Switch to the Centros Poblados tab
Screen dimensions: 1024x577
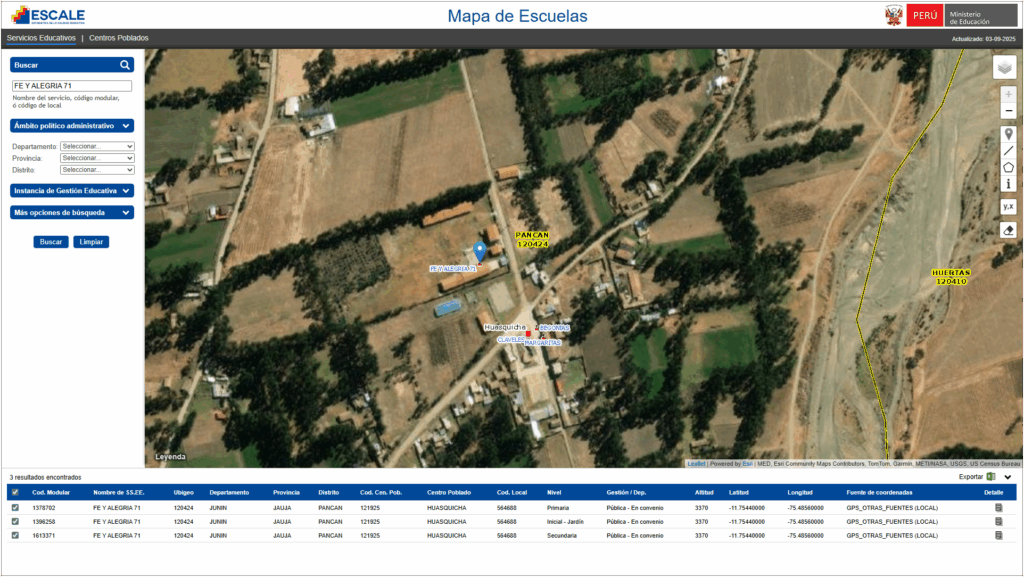click(x=119, y=38)
